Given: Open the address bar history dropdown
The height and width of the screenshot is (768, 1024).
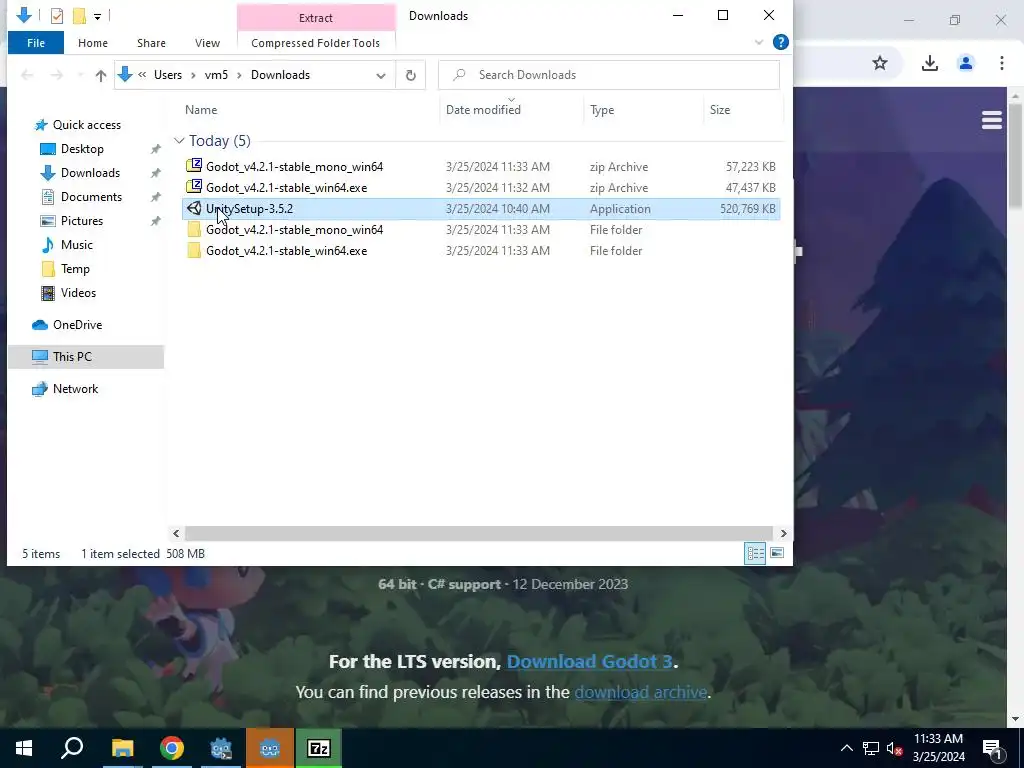Looking at the screenshot, I should pyautogui.click(x=381, y=75).
